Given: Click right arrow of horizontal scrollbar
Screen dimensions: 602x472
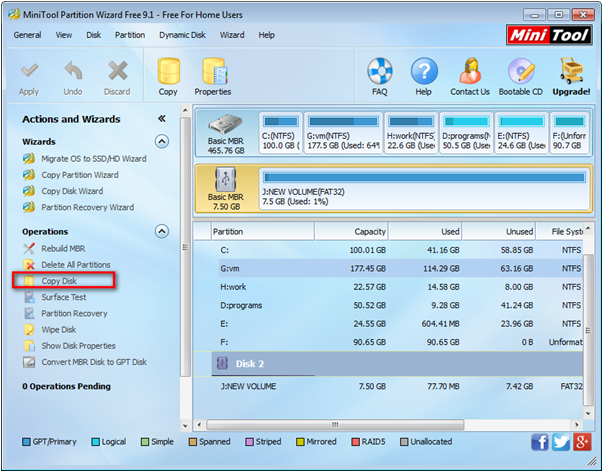Looking at the screenshot, I should tap(577, 424).
